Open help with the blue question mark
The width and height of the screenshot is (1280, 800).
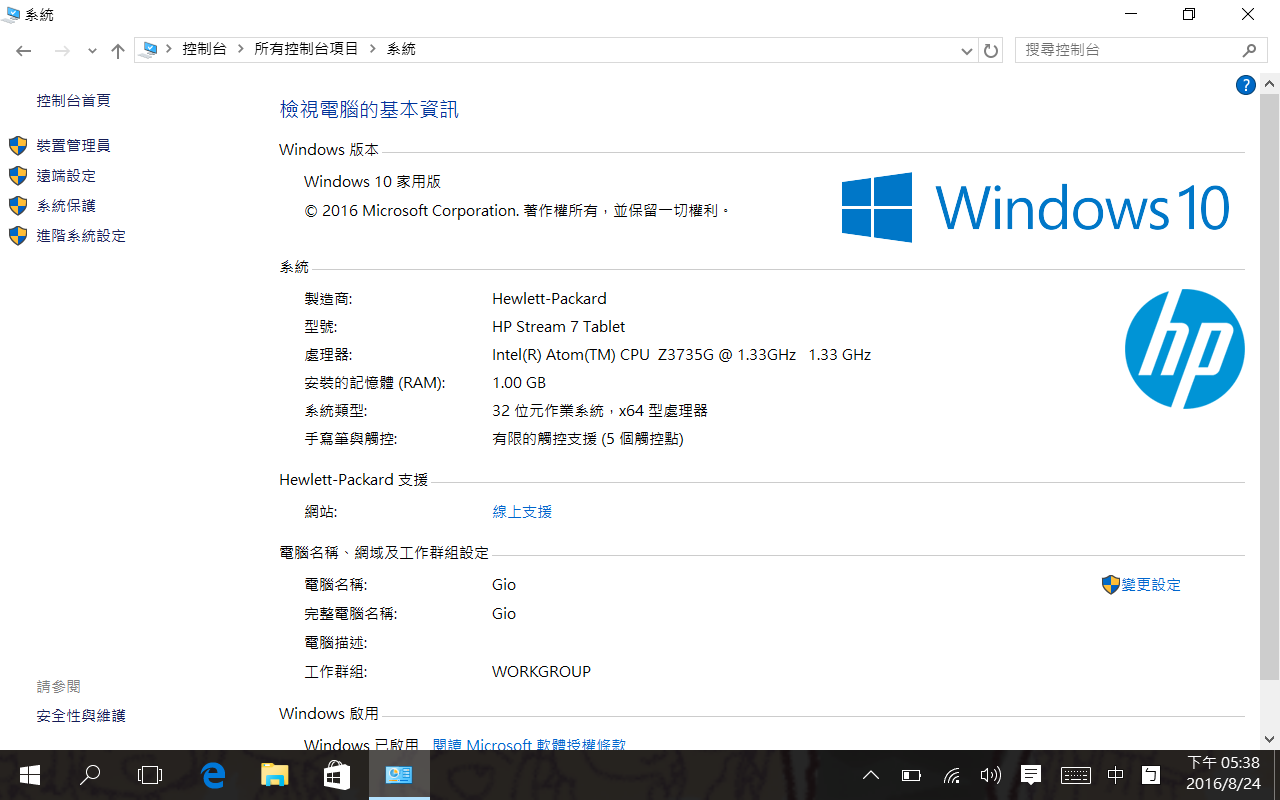tap(1246, 85)
